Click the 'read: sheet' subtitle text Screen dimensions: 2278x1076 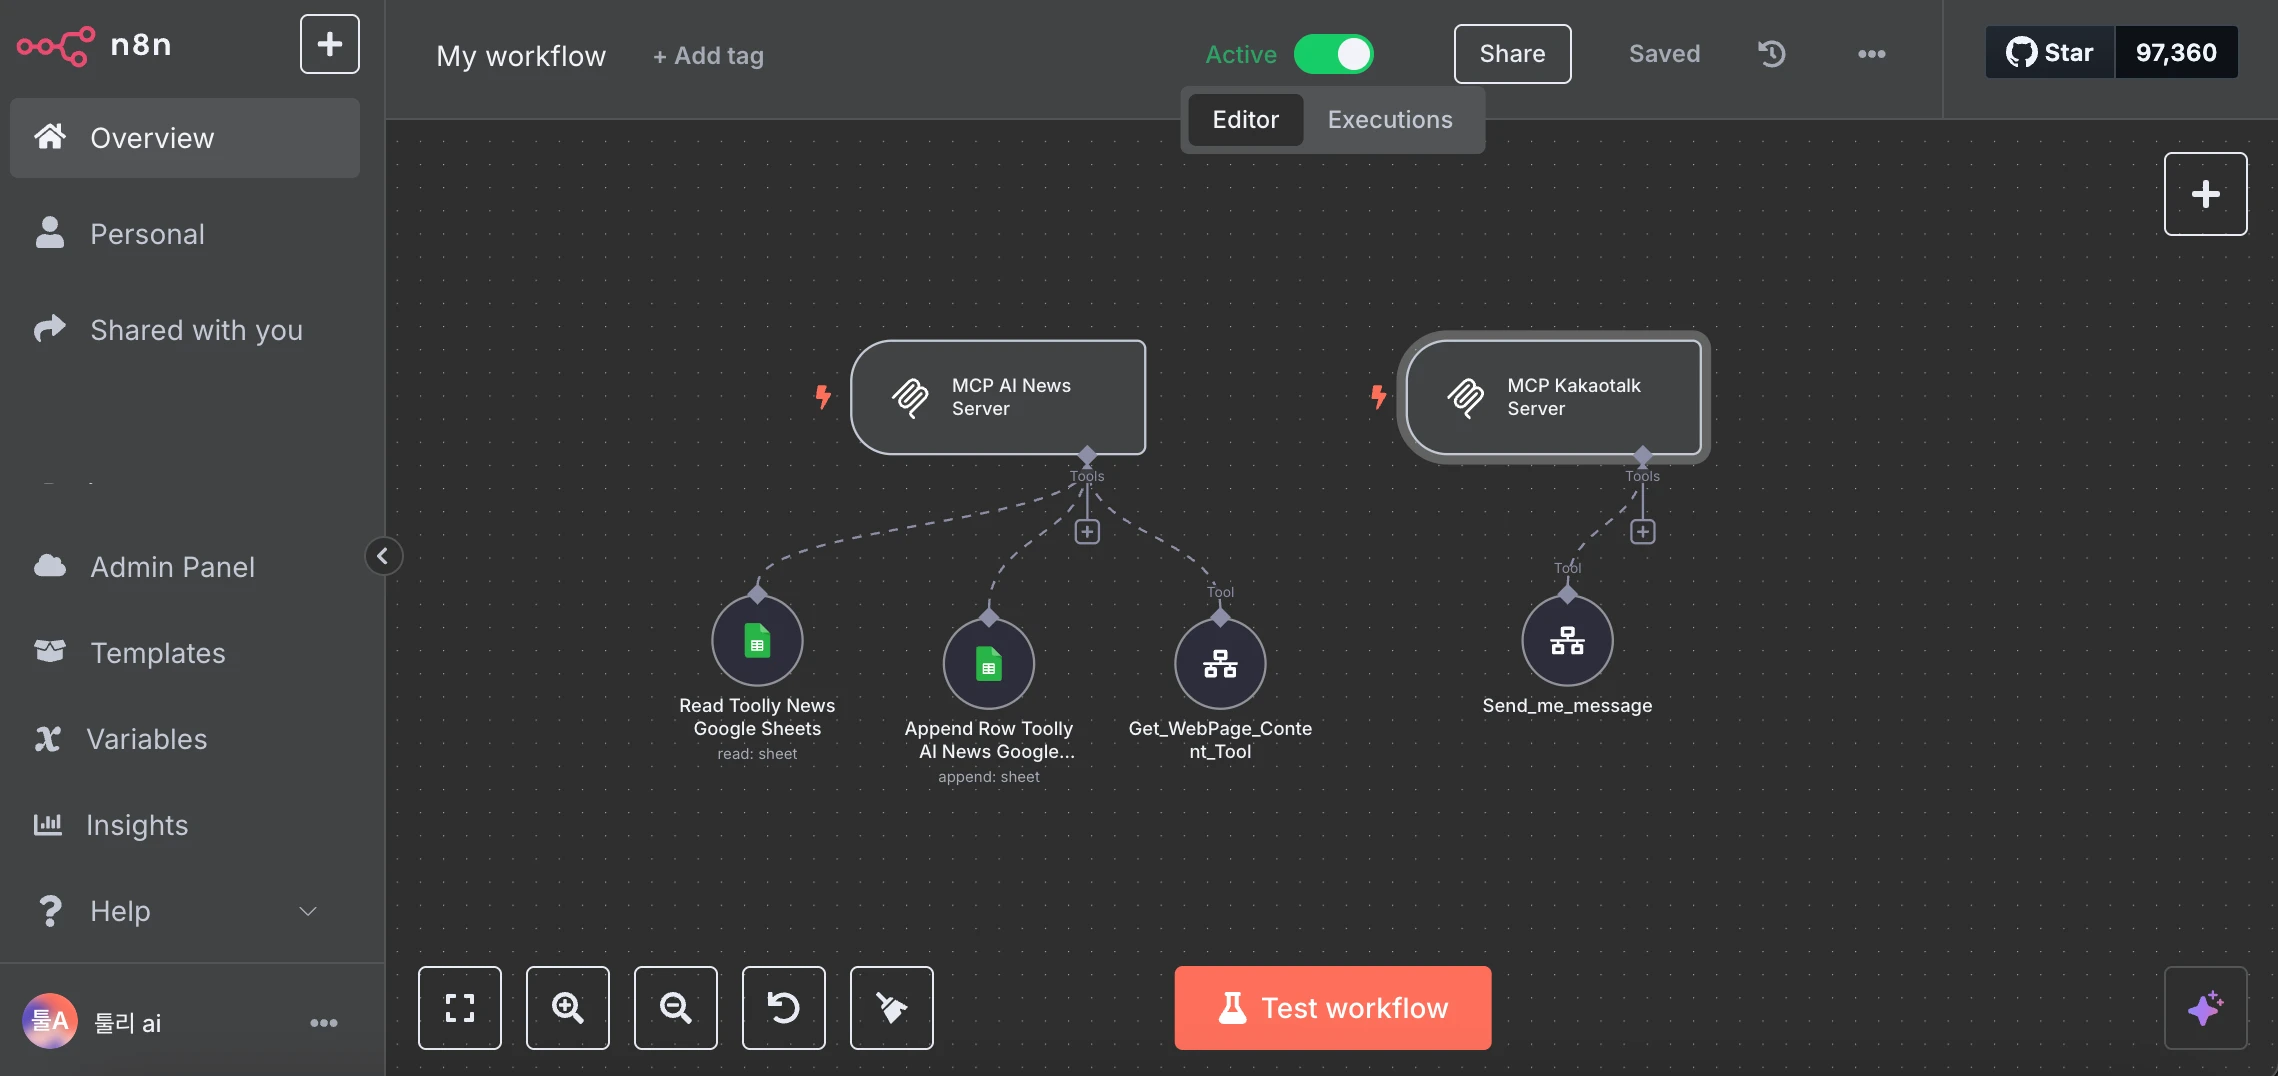pos(757,754)
